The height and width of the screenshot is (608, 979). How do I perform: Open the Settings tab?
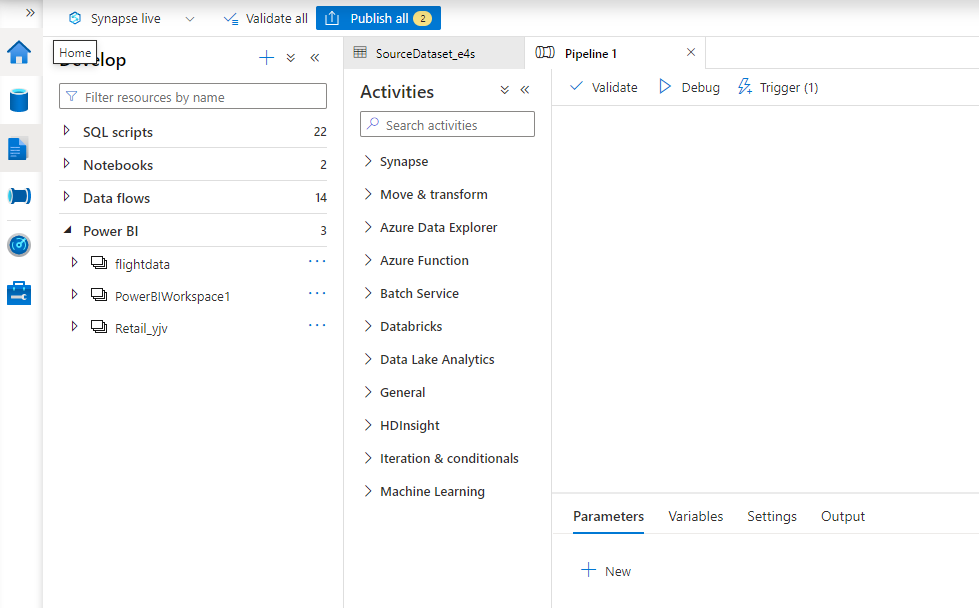tap(772, 517)
